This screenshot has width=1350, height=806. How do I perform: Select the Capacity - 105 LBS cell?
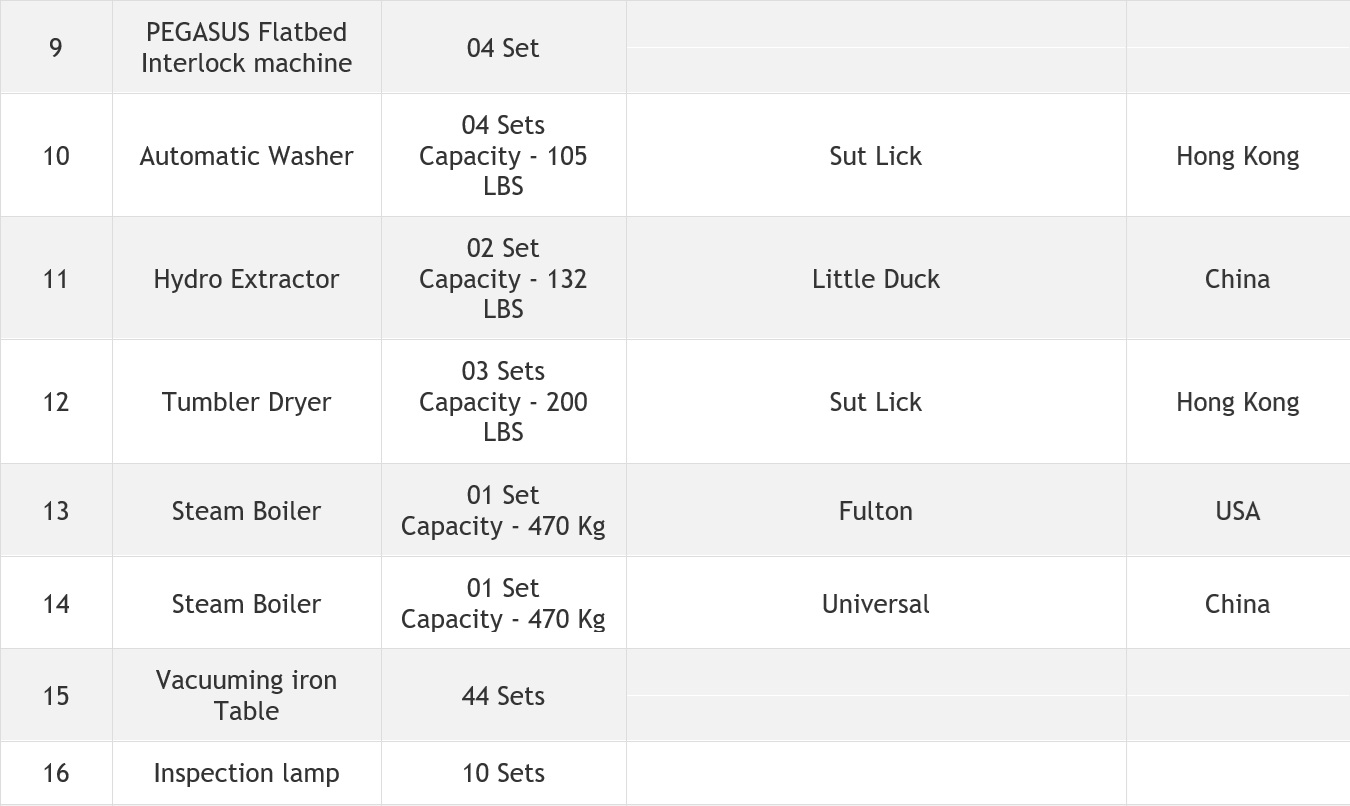503,157
